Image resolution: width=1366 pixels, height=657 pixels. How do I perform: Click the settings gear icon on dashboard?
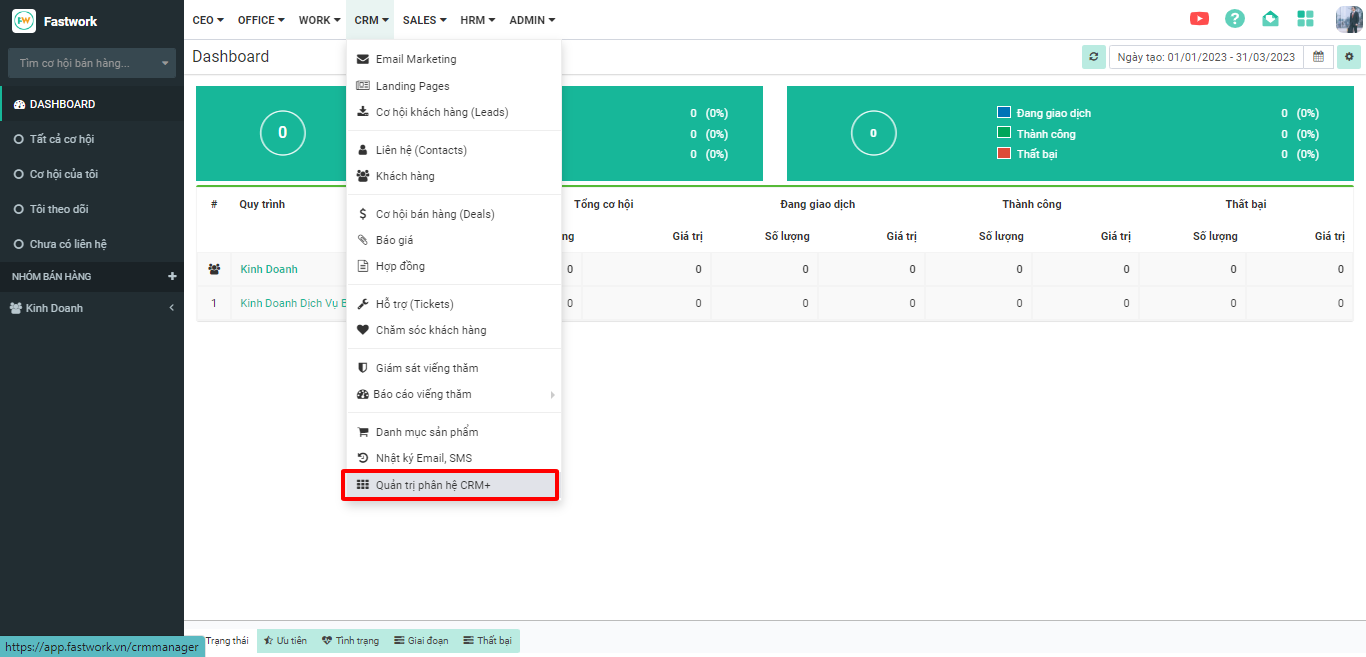pyautogui.click(x=1349, y=57)
